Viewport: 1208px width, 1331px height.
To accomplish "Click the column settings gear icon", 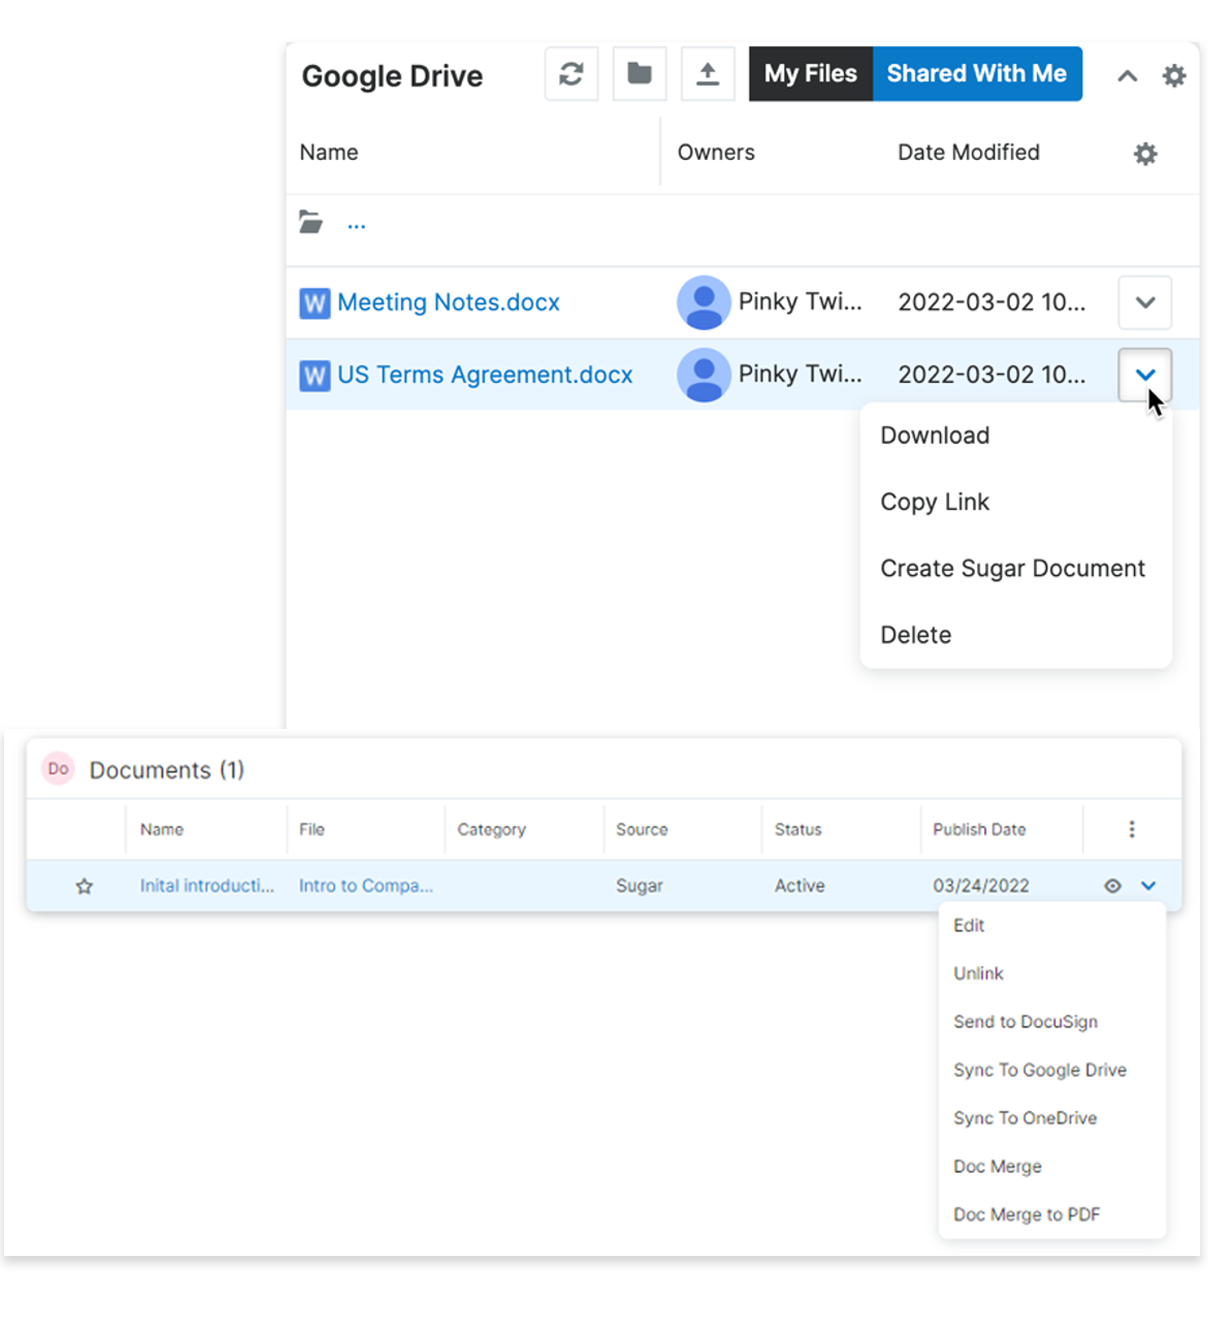I will (1145, 154).
